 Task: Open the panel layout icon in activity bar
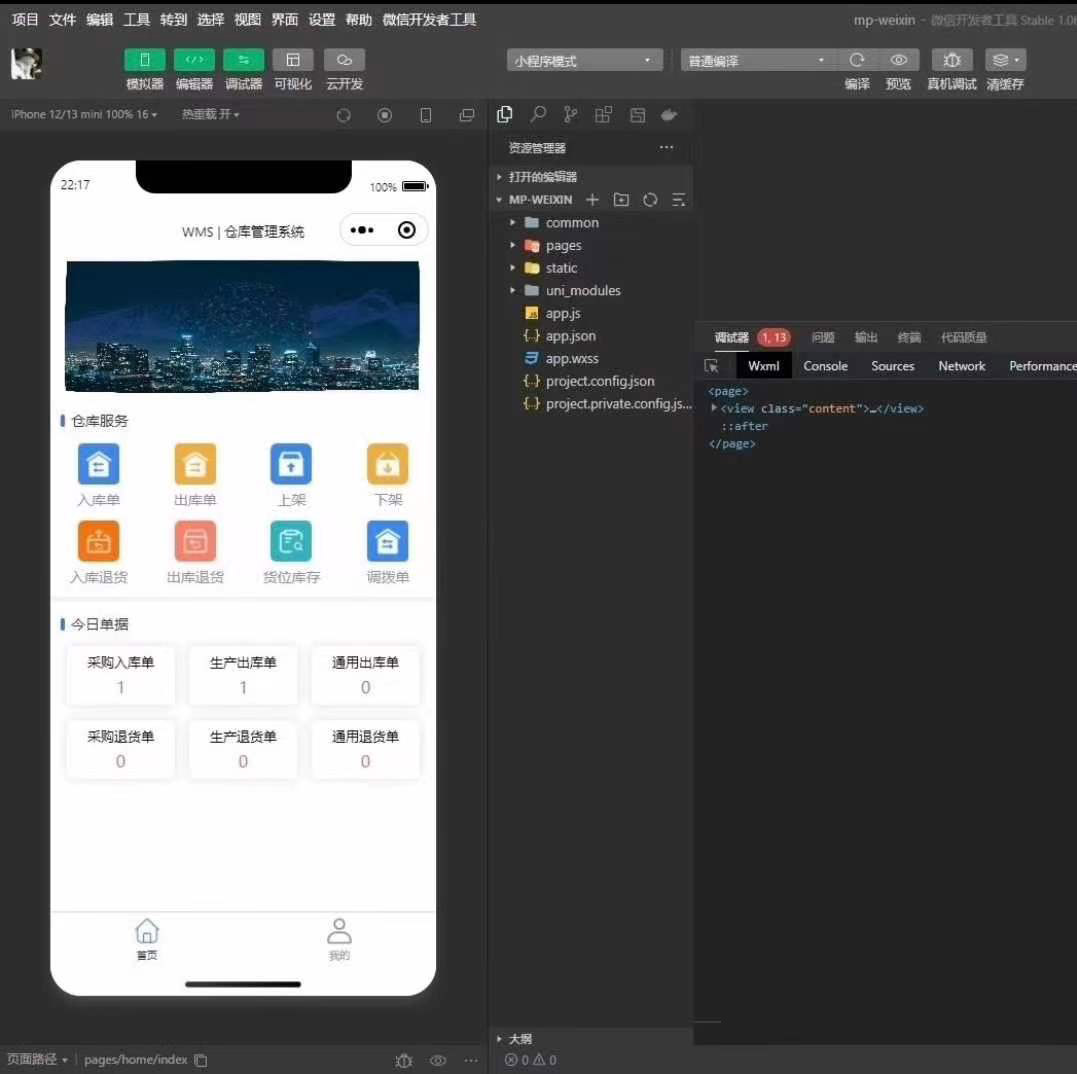(x=637, y=115)
